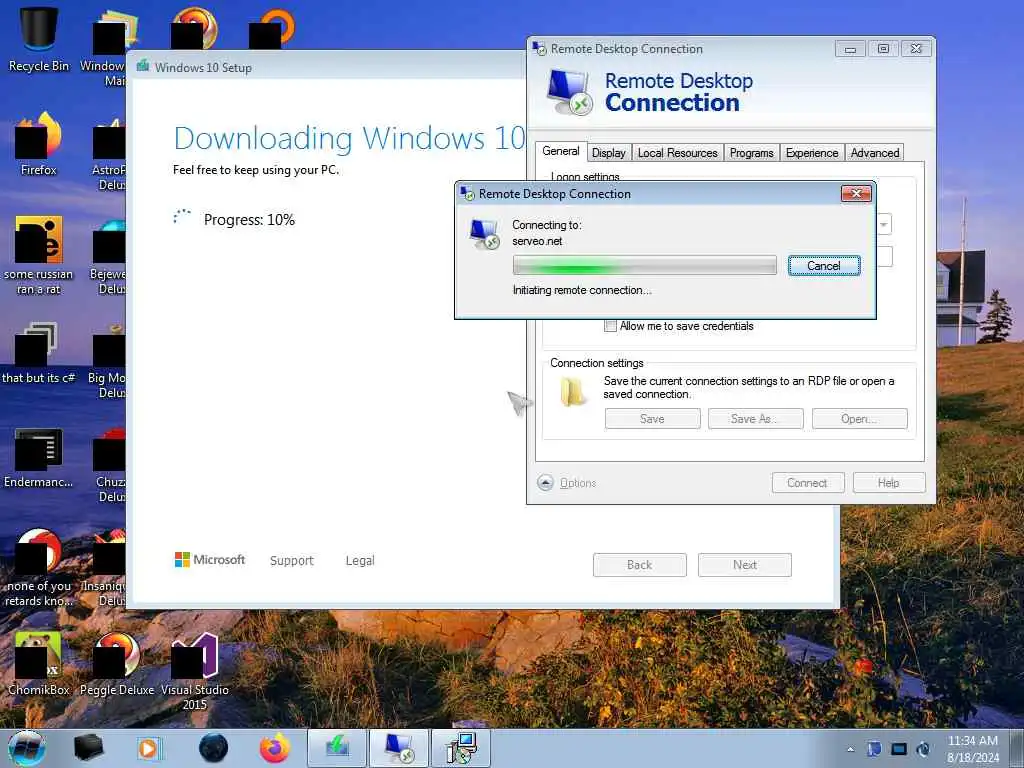Screen dimensions: 1024x768
Task: Launch the Firefox desktop shortcut
Action: click(x=39, y=144)
